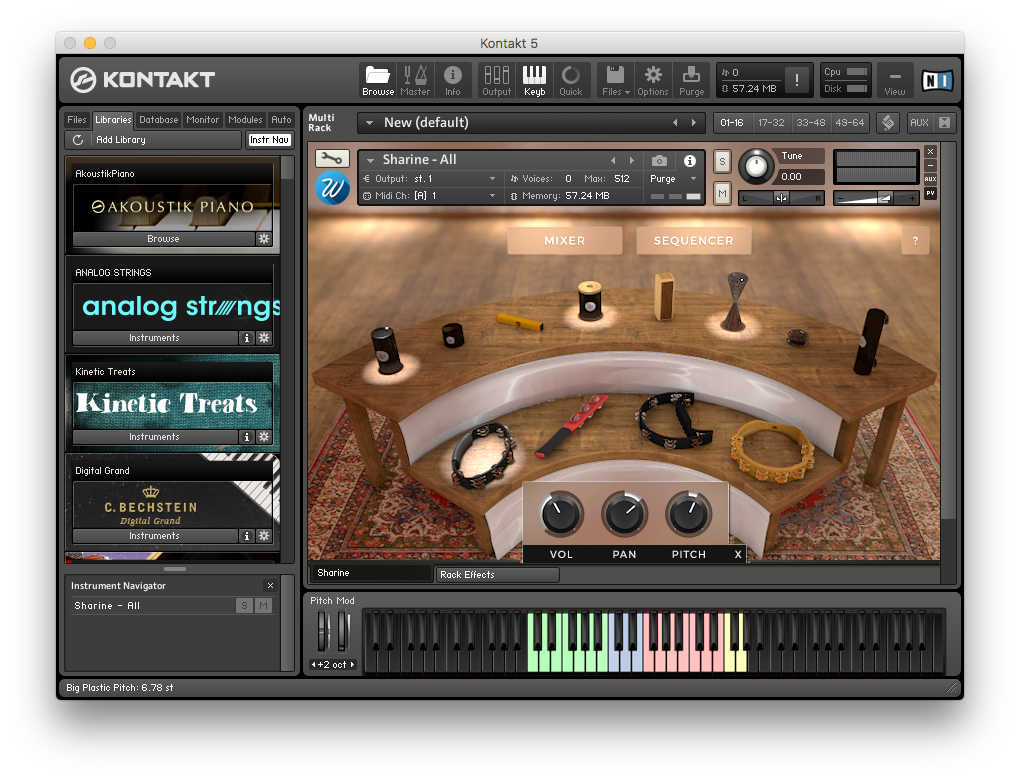The width and height of the screenshot is (1020, 780).
Task: Open the Quick-load browser
Action: pyautogui.click(x=570, y=81)
